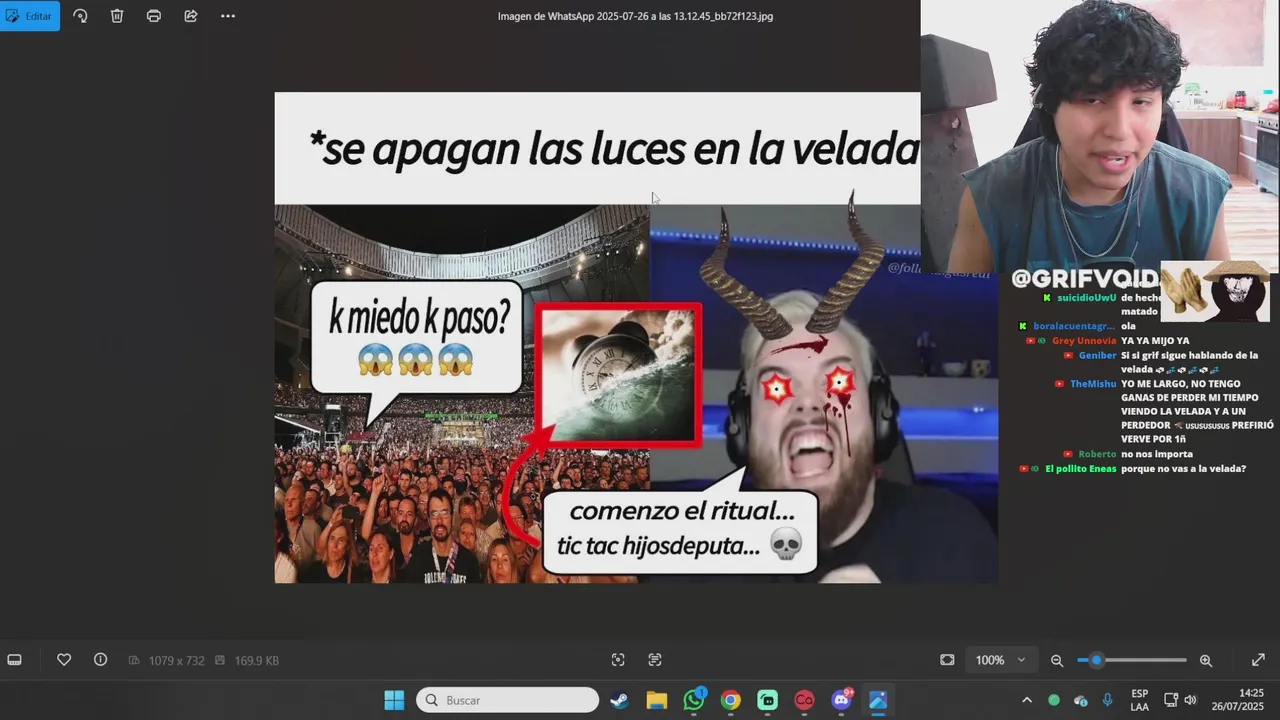The height and width of the screenshot is (720, 1280).
Task: Zoom in with the plus magnifier icon
Action: (x=1206, y=660)
